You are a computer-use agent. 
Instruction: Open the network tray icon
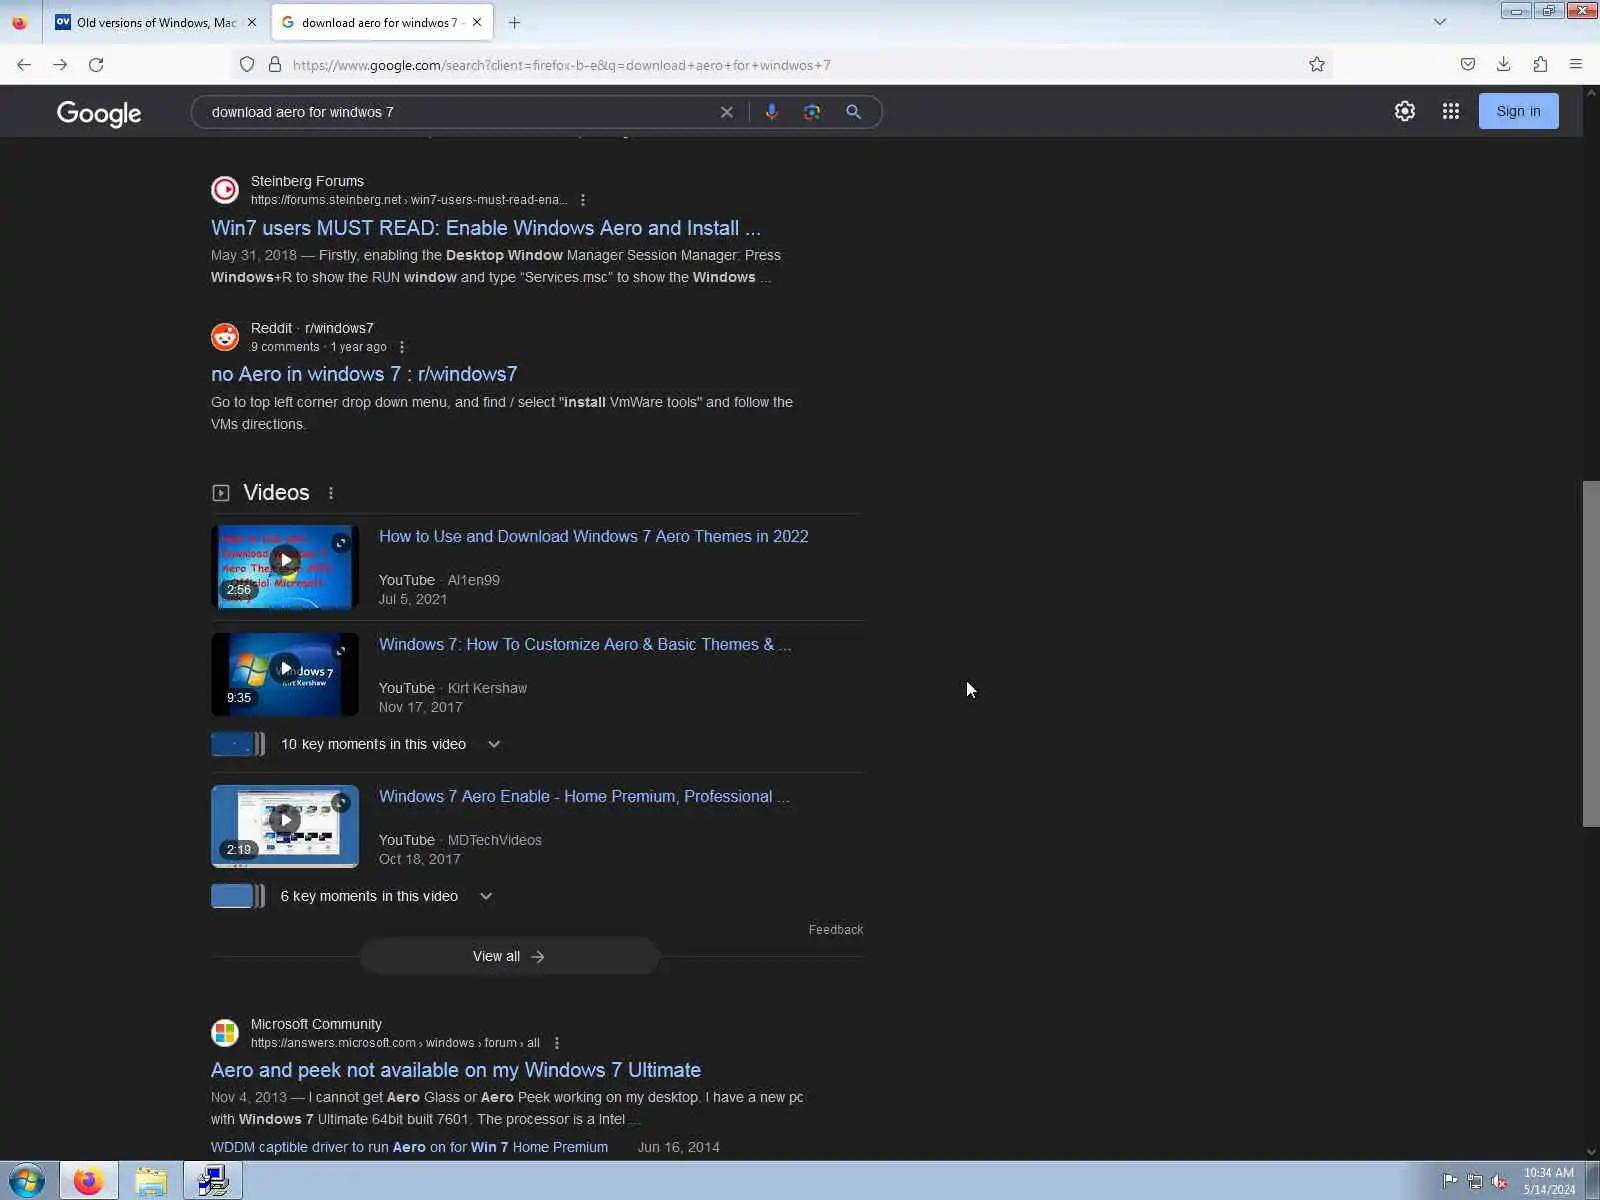pyautogui.click(x=1475, y=1181)
